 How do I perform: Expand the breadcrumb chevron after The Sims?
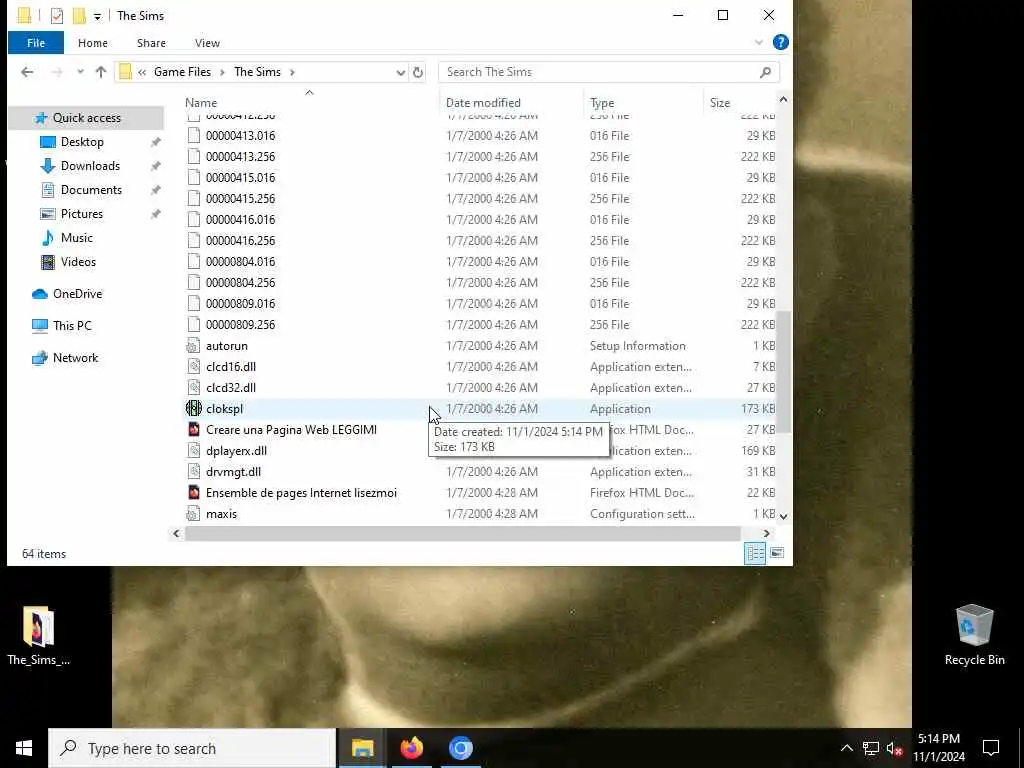click(x=292, y=72)
